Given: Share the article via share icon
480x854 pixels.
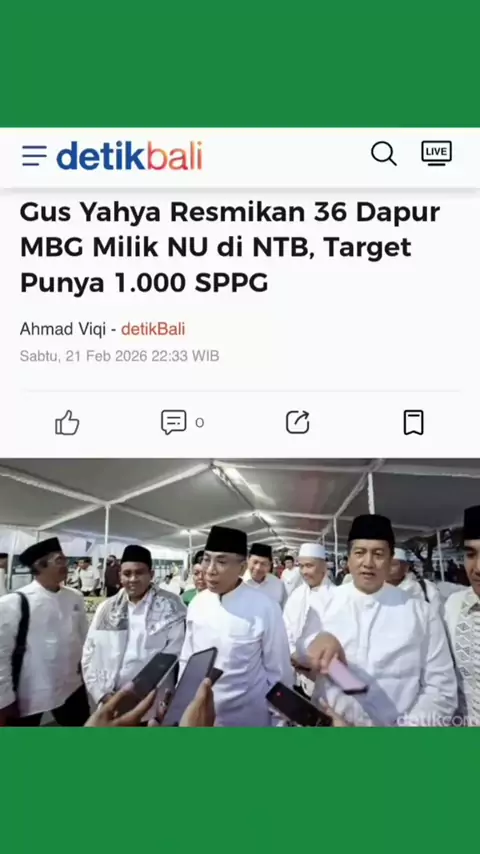Looking at the screenshot, I should click(x=297, y=422).
